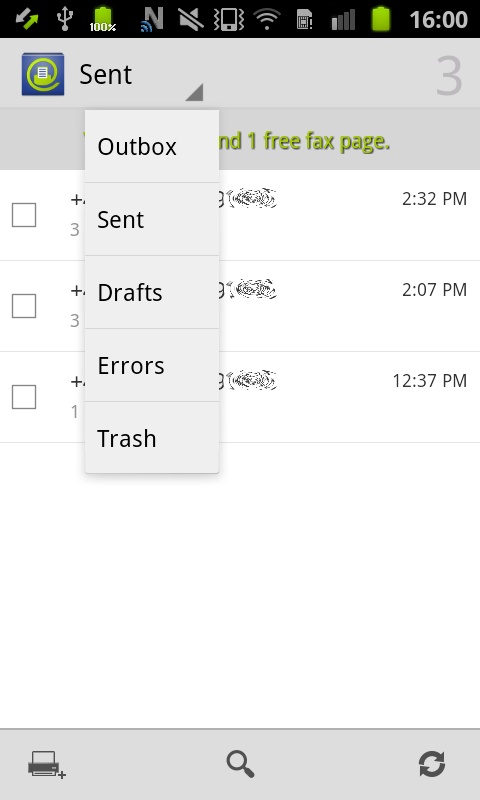Select Outbox from the folder list

[x=152, y=146]
